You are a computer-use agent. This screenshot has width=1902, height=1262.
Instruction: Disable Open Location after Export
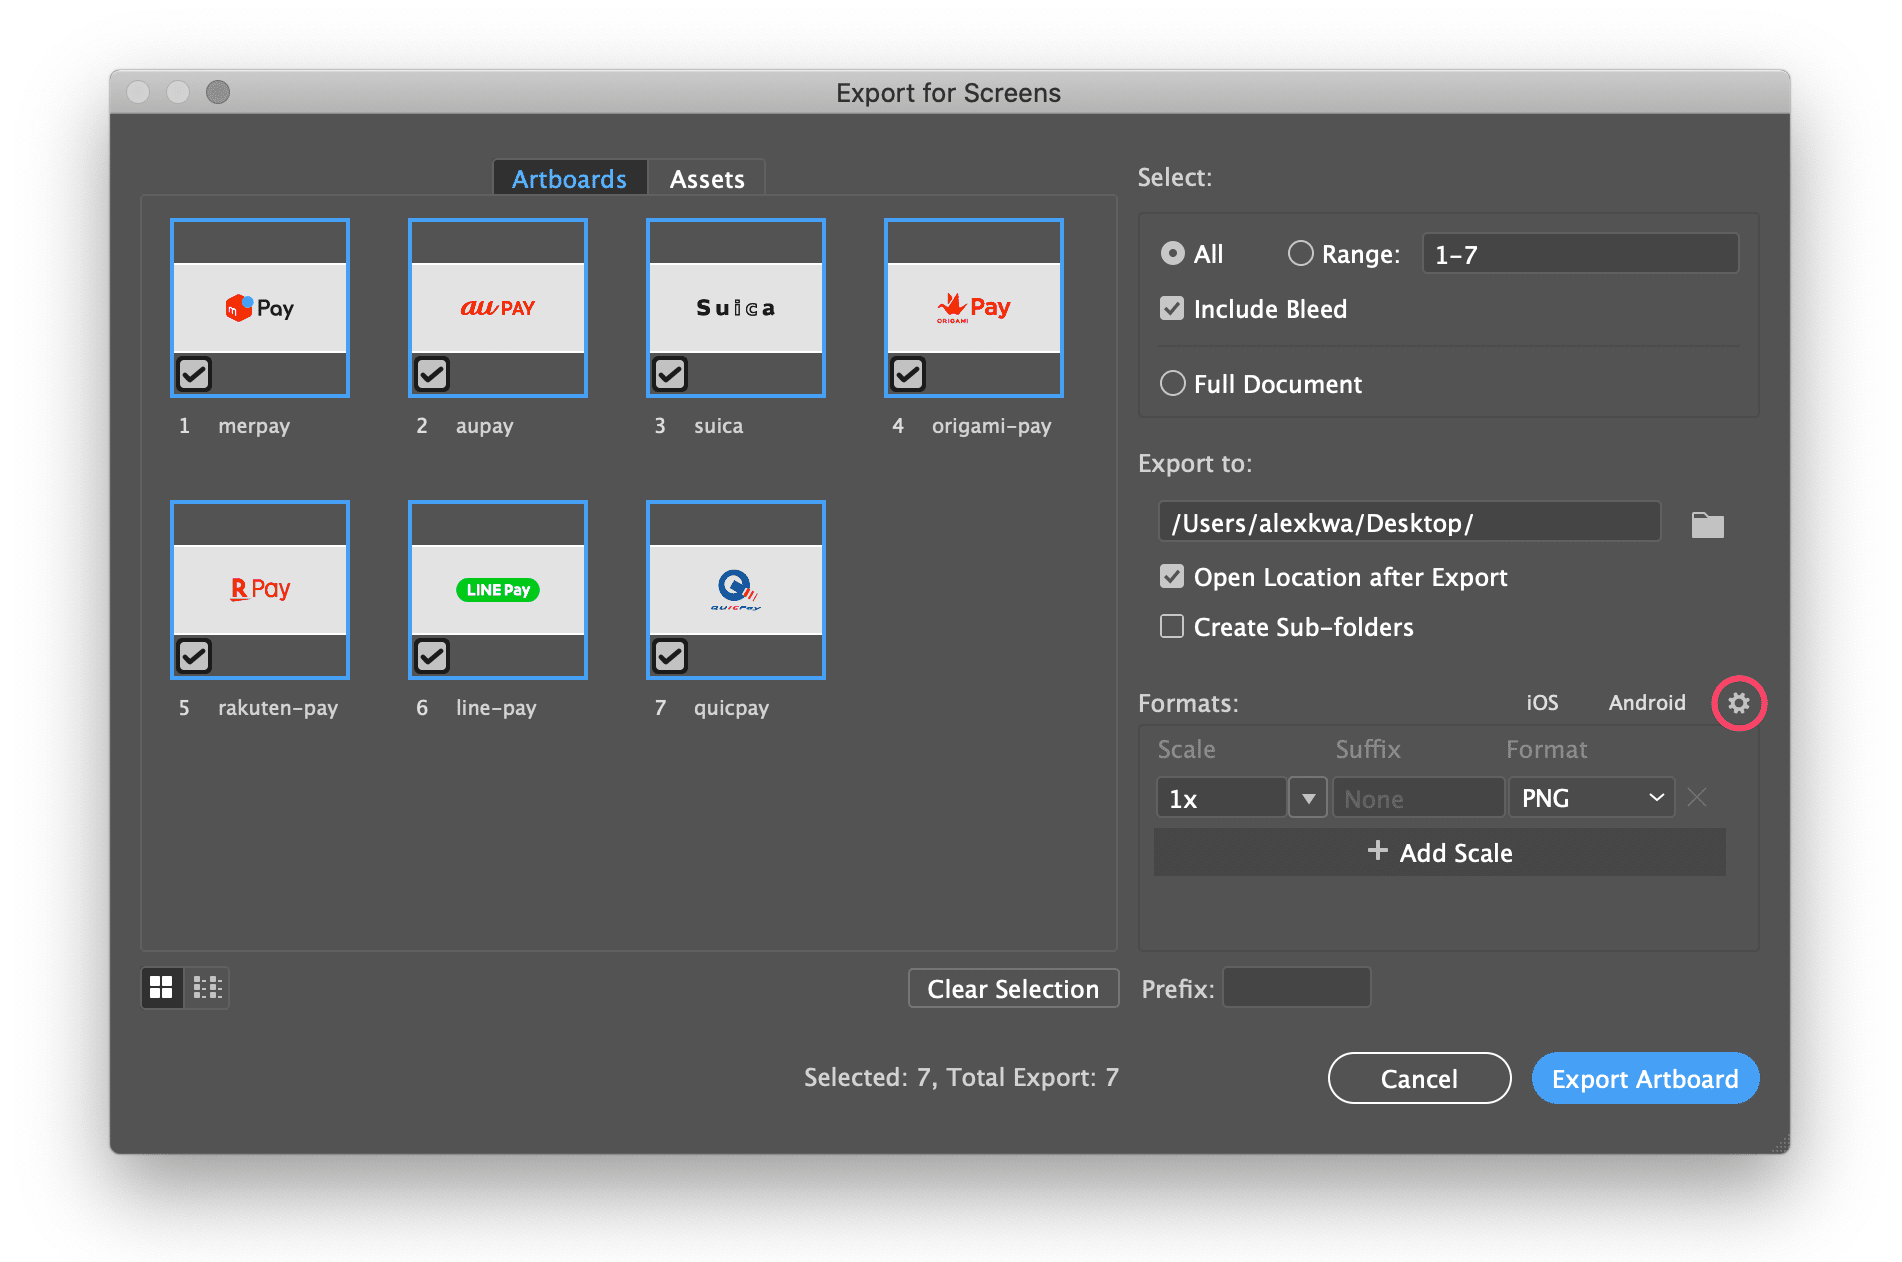coord(1172,577)
